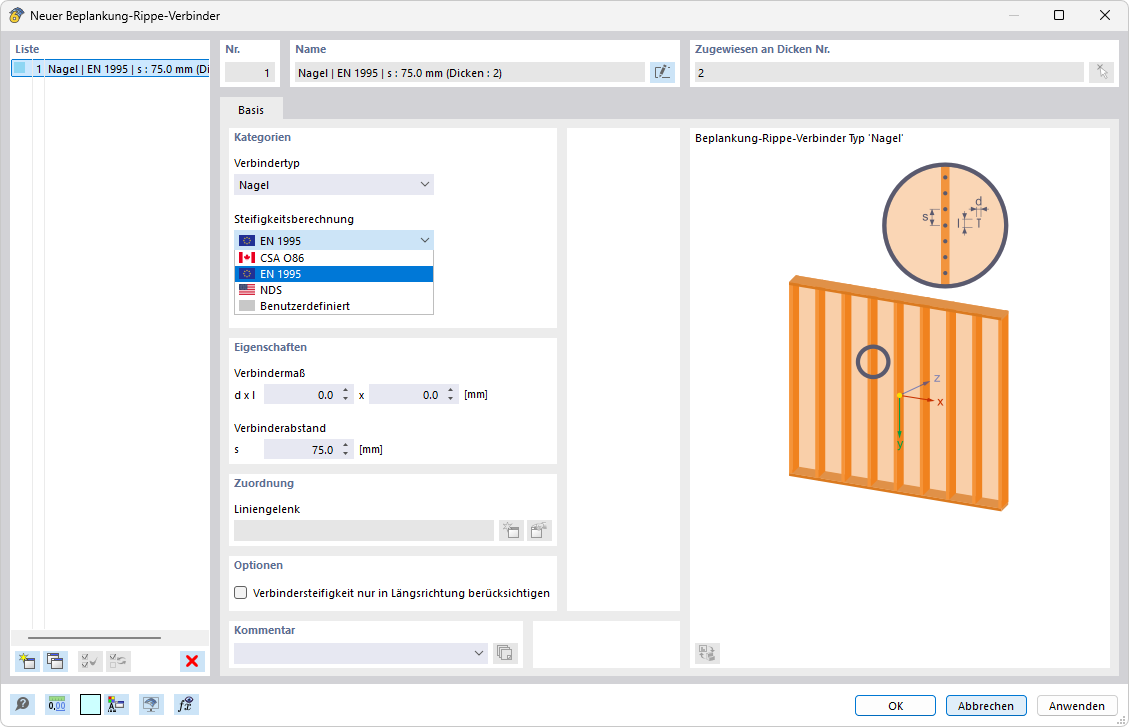Close the dialog with the X button
The image size is (1129, 727).
click(1105, 15)
